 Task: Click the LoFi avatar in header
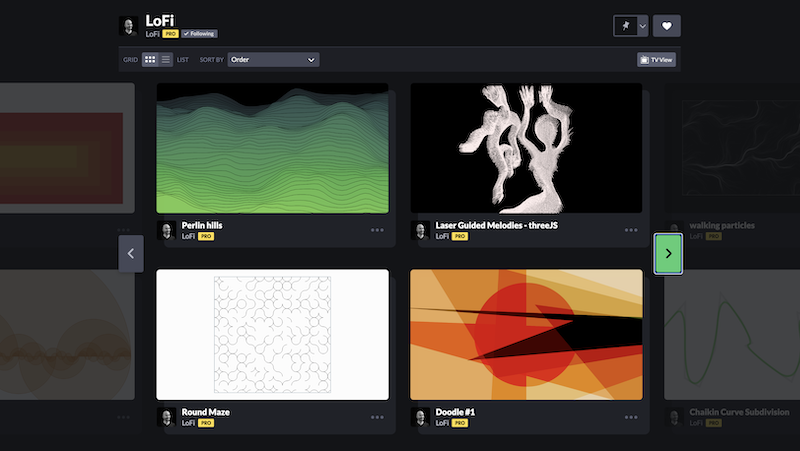129,26
